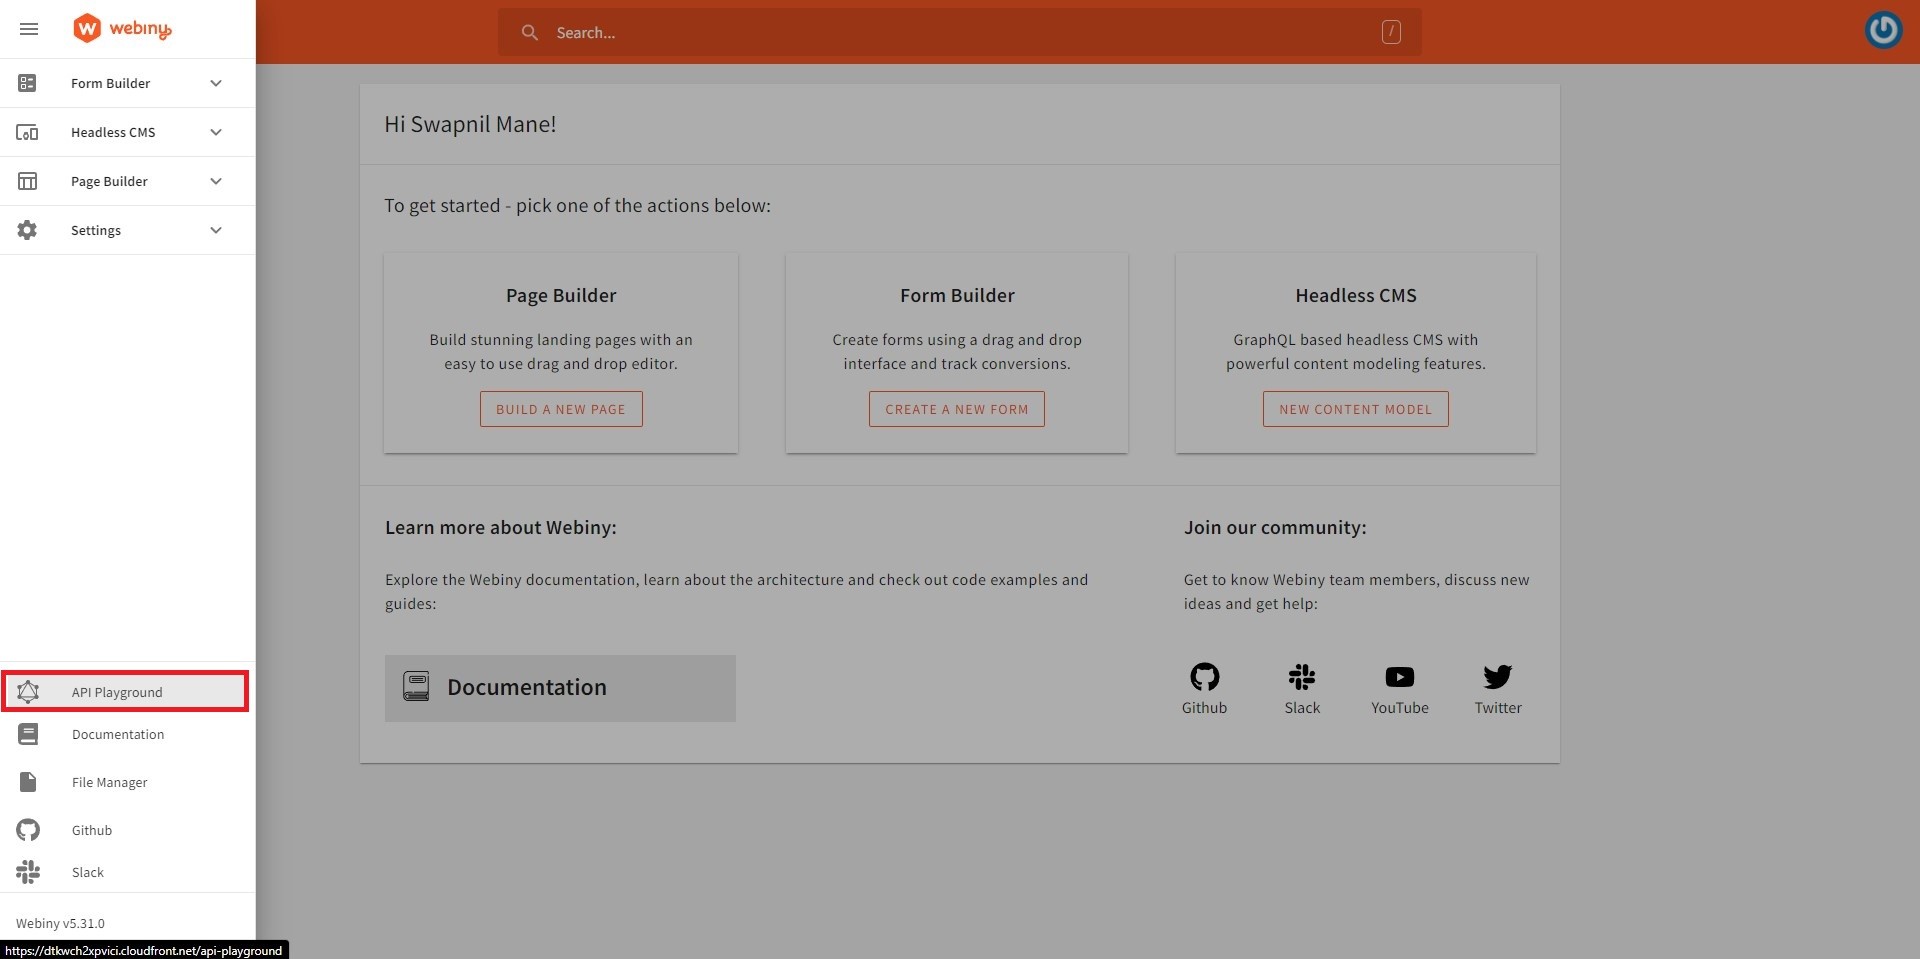Expand the Settings chevron
The height and width of the screenshot is (959, 1920).
216,230
